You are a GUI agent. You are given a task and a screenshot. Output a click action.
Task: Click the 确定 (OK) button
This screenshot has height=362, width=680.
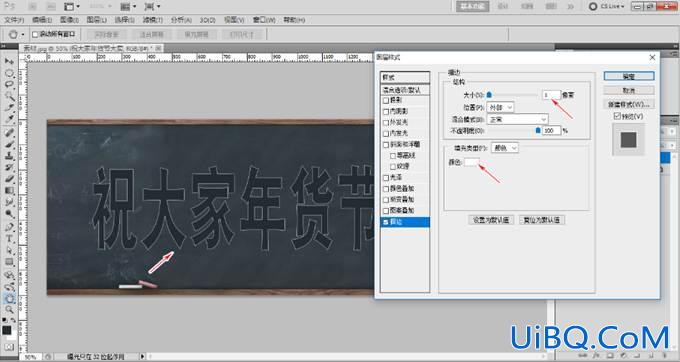tap(629, 76)
